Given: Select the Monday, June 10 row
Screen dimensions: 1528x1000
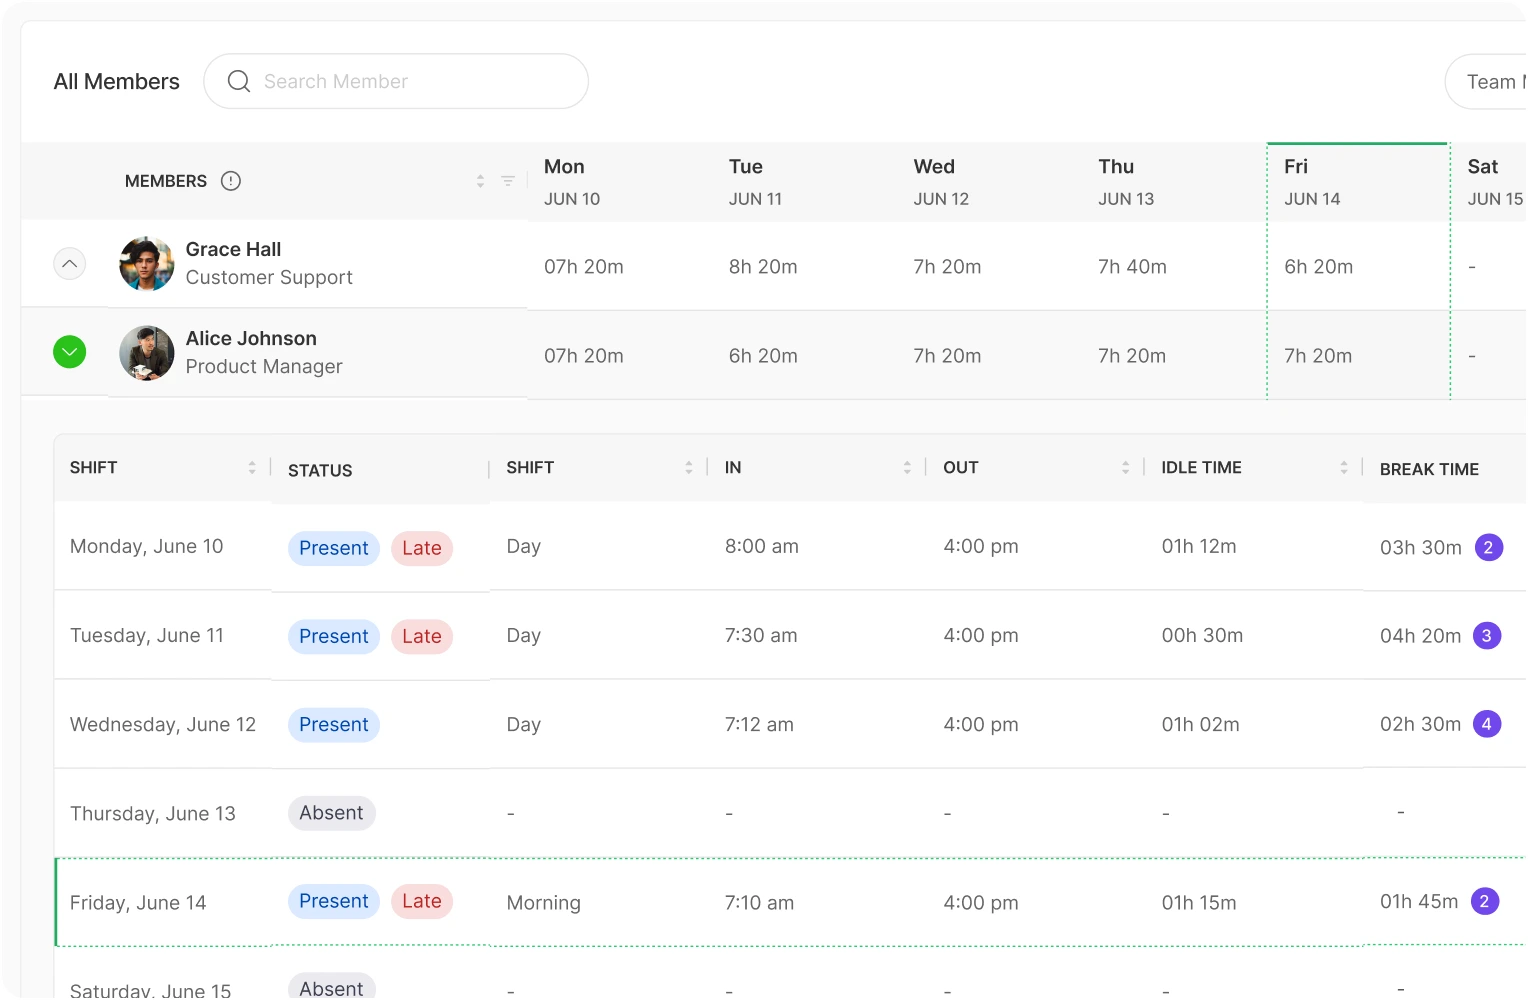Looking at the screenshot, I should point(790,546).
